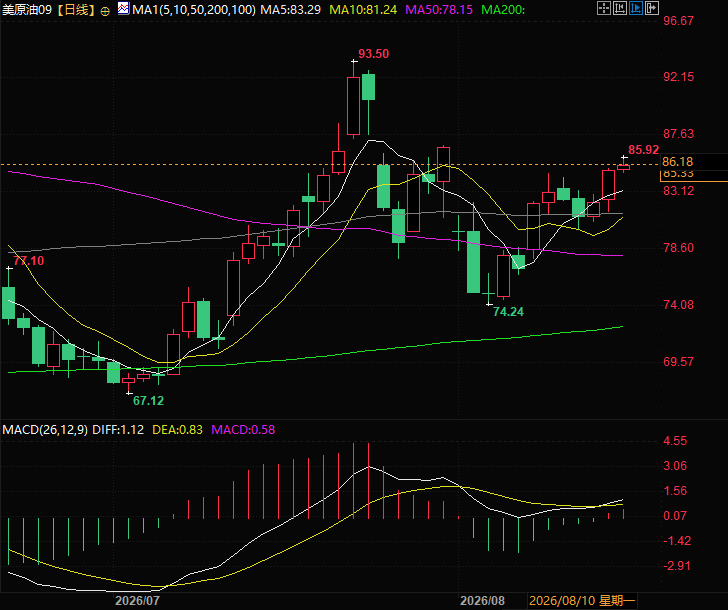Screen dimensions: 728x610
Task: Click the 83.12 price axis label
Action: pyautogui.click(x=678, y=191)
